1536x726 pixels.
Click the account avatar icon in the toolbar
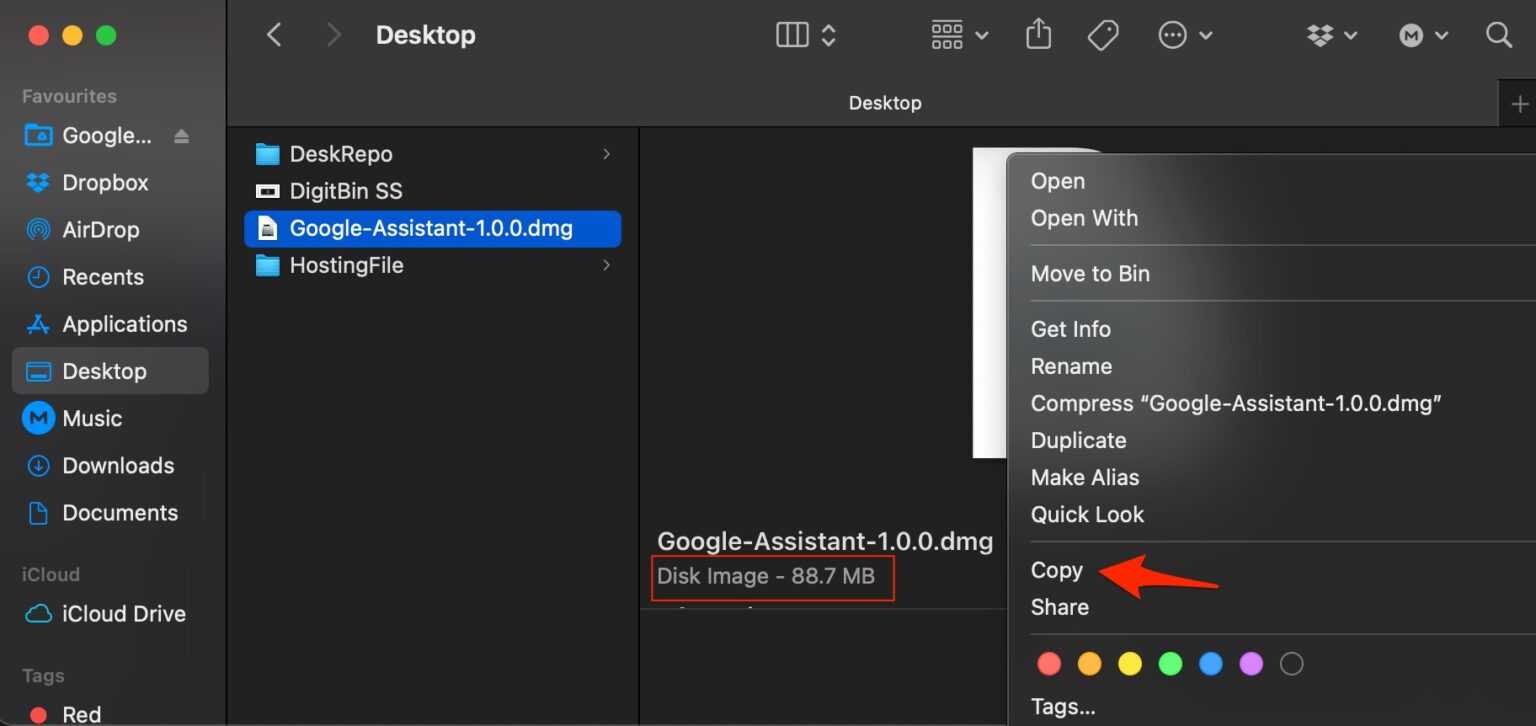(x=1411, y=35)
